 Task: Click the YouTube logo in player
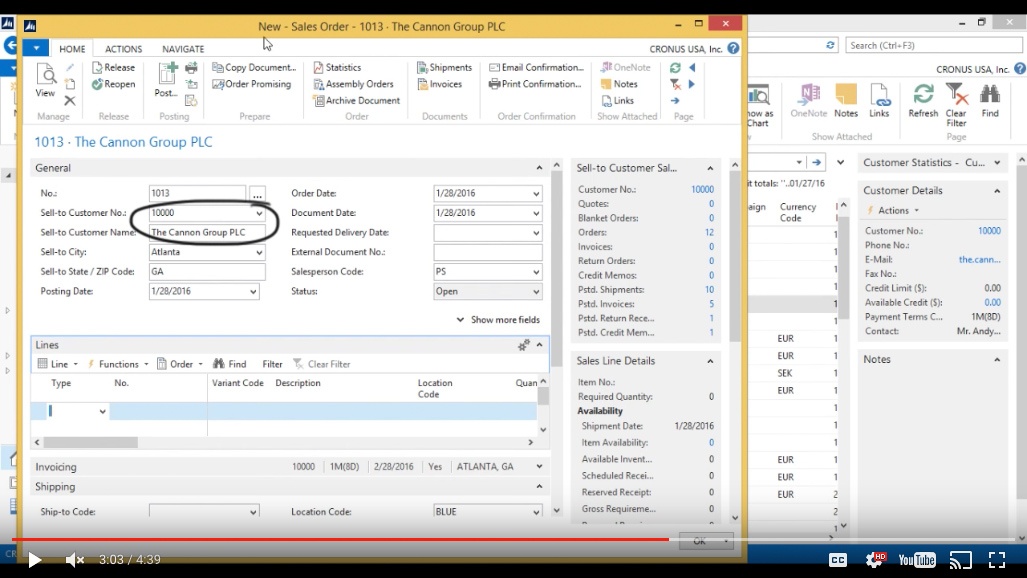click(x=916, y=560)
